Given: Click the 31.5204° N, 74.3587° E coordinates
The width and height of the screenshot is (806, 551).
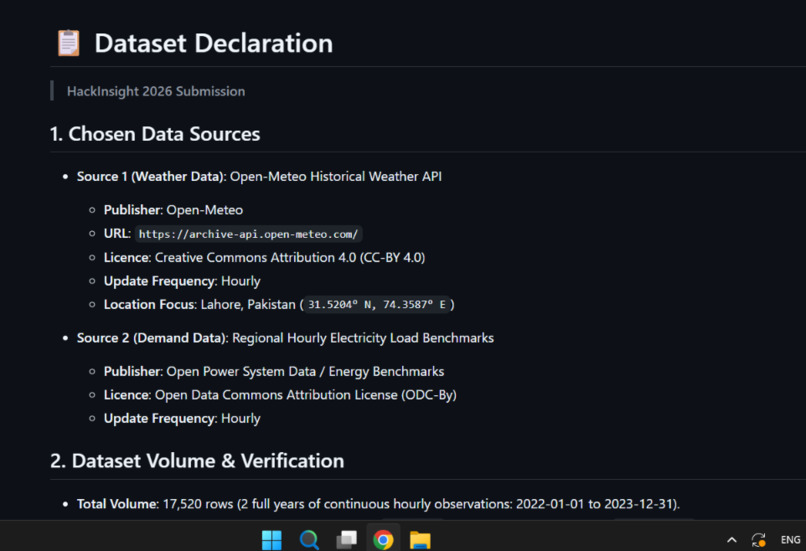Looking at the screenshot, I should pos(377,304).
